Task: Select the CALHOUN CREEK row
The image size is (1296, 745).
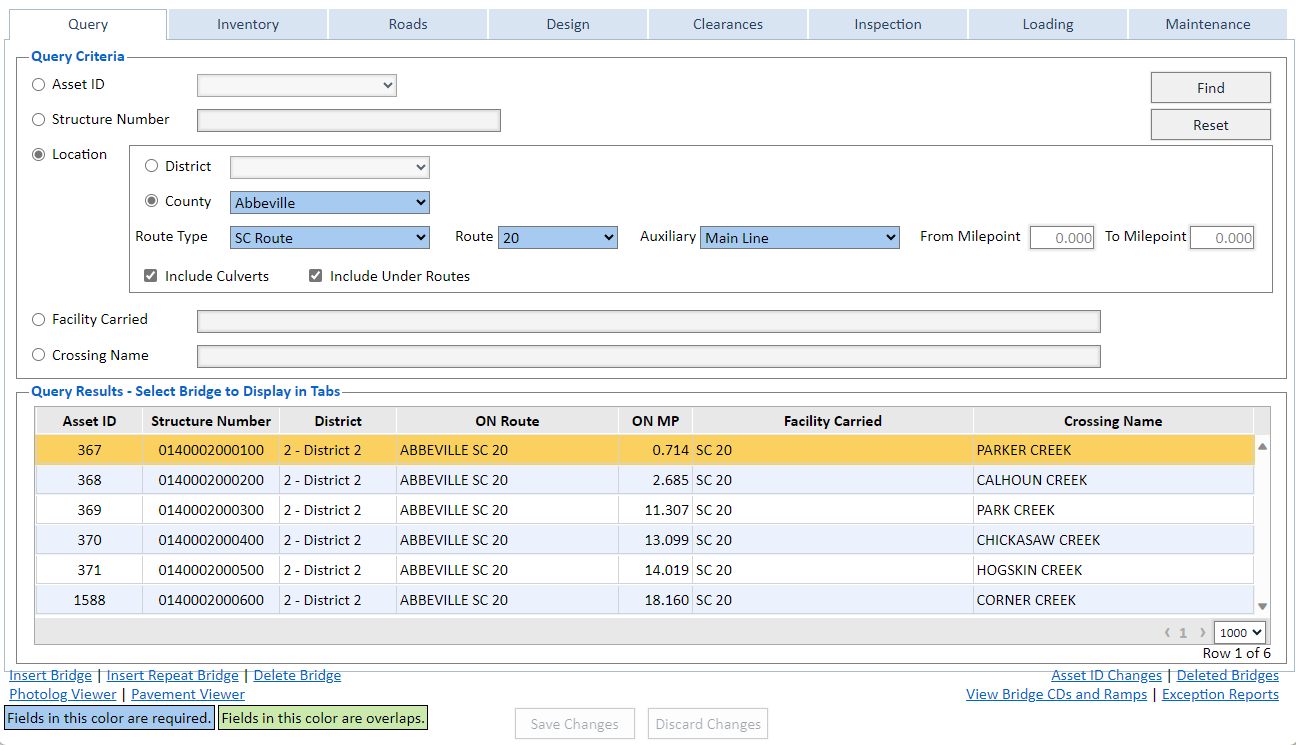Action: 645,480
